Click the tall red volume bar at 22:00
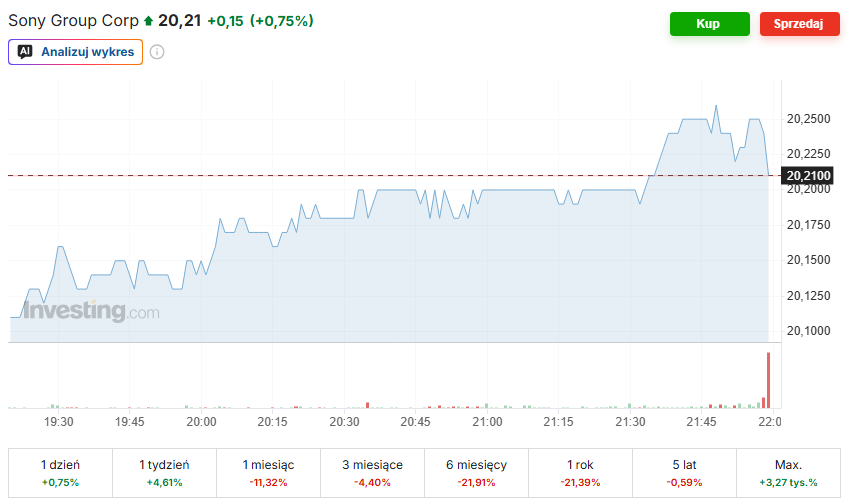849x504 pixels. tap(768, 380)
